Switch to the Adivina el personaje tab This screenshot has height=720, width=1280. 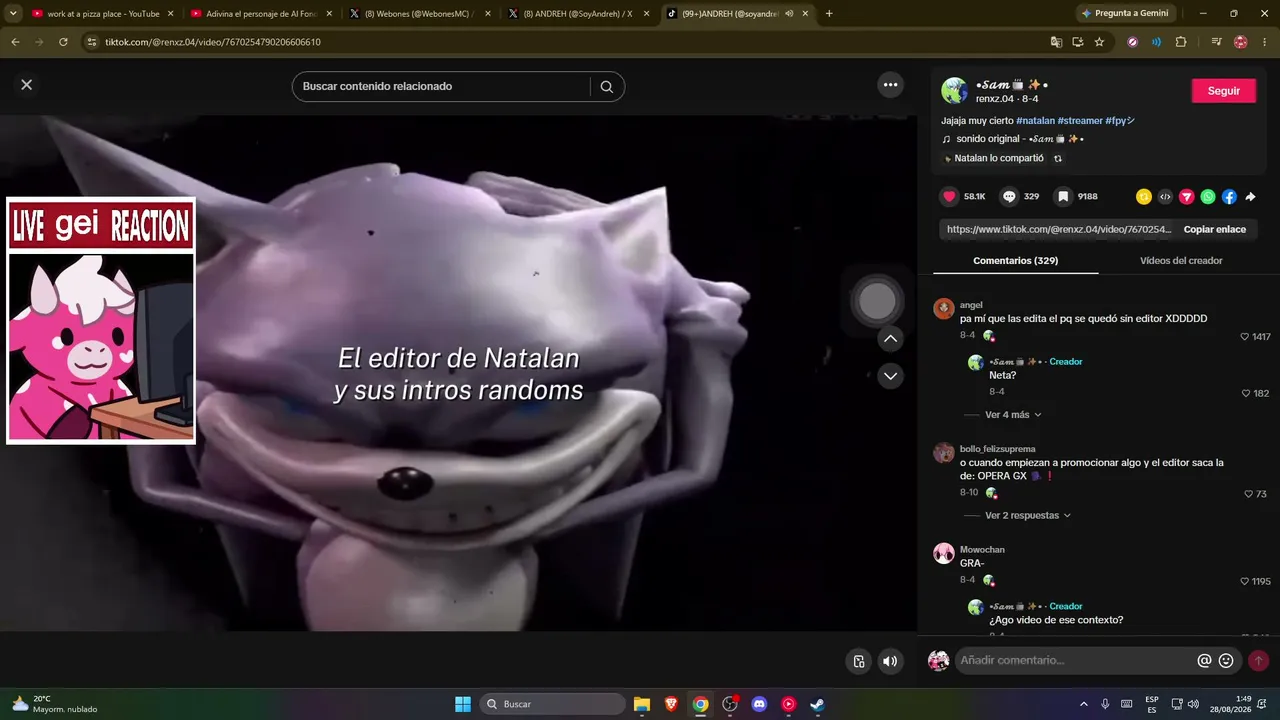pyautogui.click(x=261, y=14)
